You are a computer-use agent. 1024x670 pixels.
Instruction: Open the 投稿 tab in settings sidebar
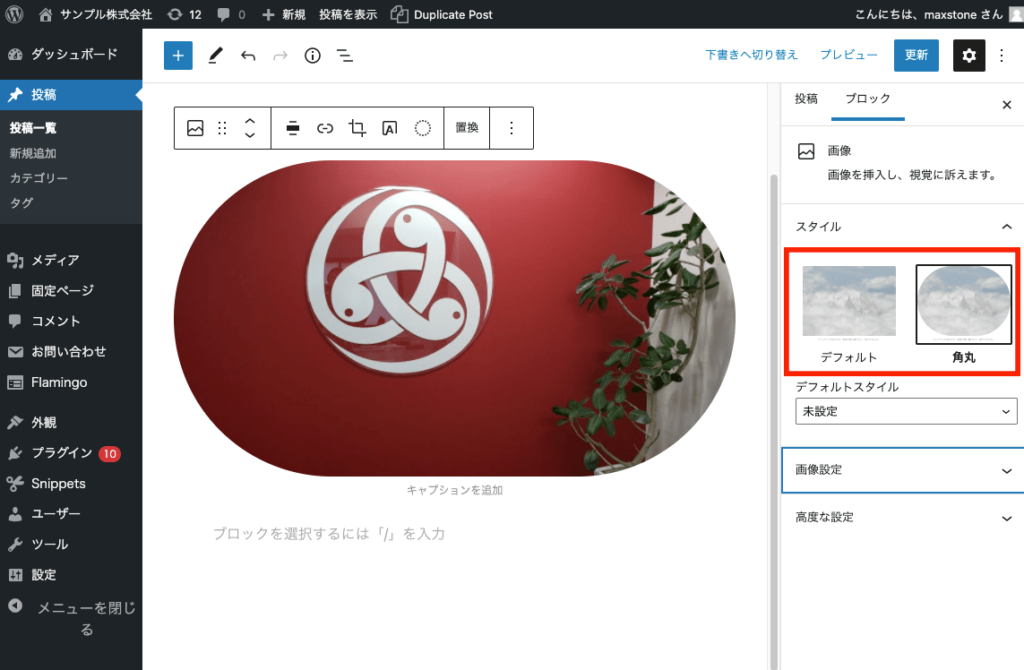tap(807, 100)
